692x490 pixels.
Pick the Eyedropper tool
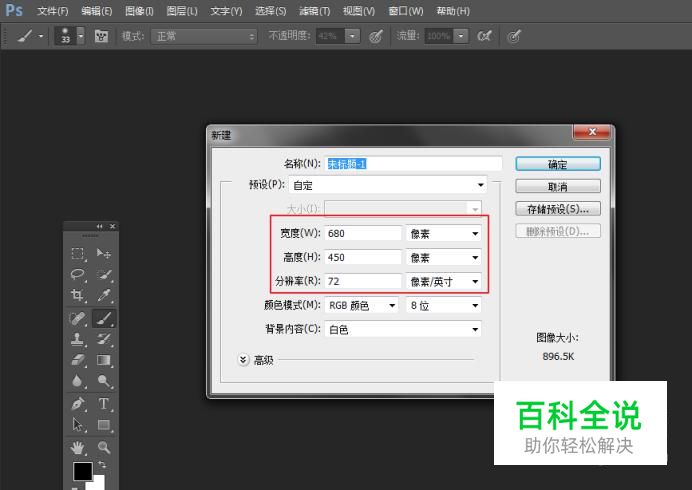[x=104, y=296]
